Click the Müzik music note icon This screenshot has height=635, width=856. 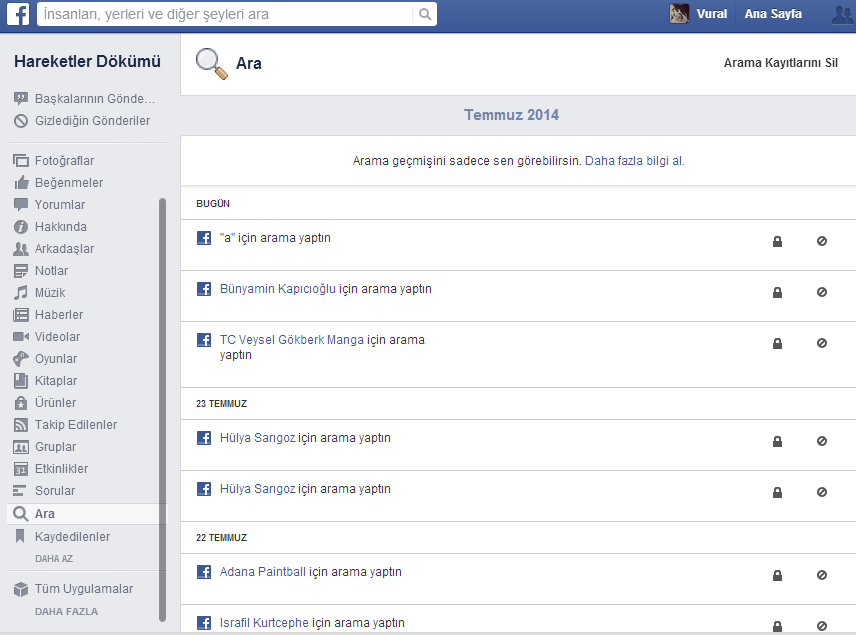tap(21, 293)
